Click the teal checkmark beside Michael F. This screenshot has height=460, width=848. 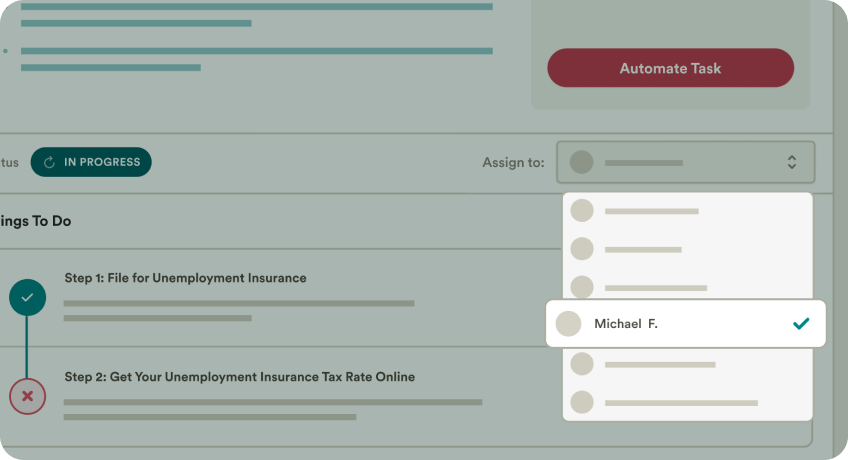coord(800,324)
